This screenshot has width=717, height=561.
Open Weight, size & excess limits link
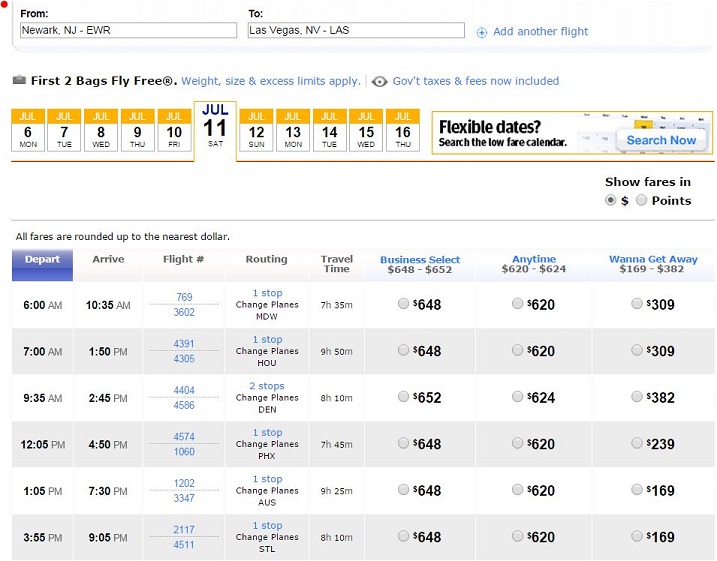[x=271, y=81]
